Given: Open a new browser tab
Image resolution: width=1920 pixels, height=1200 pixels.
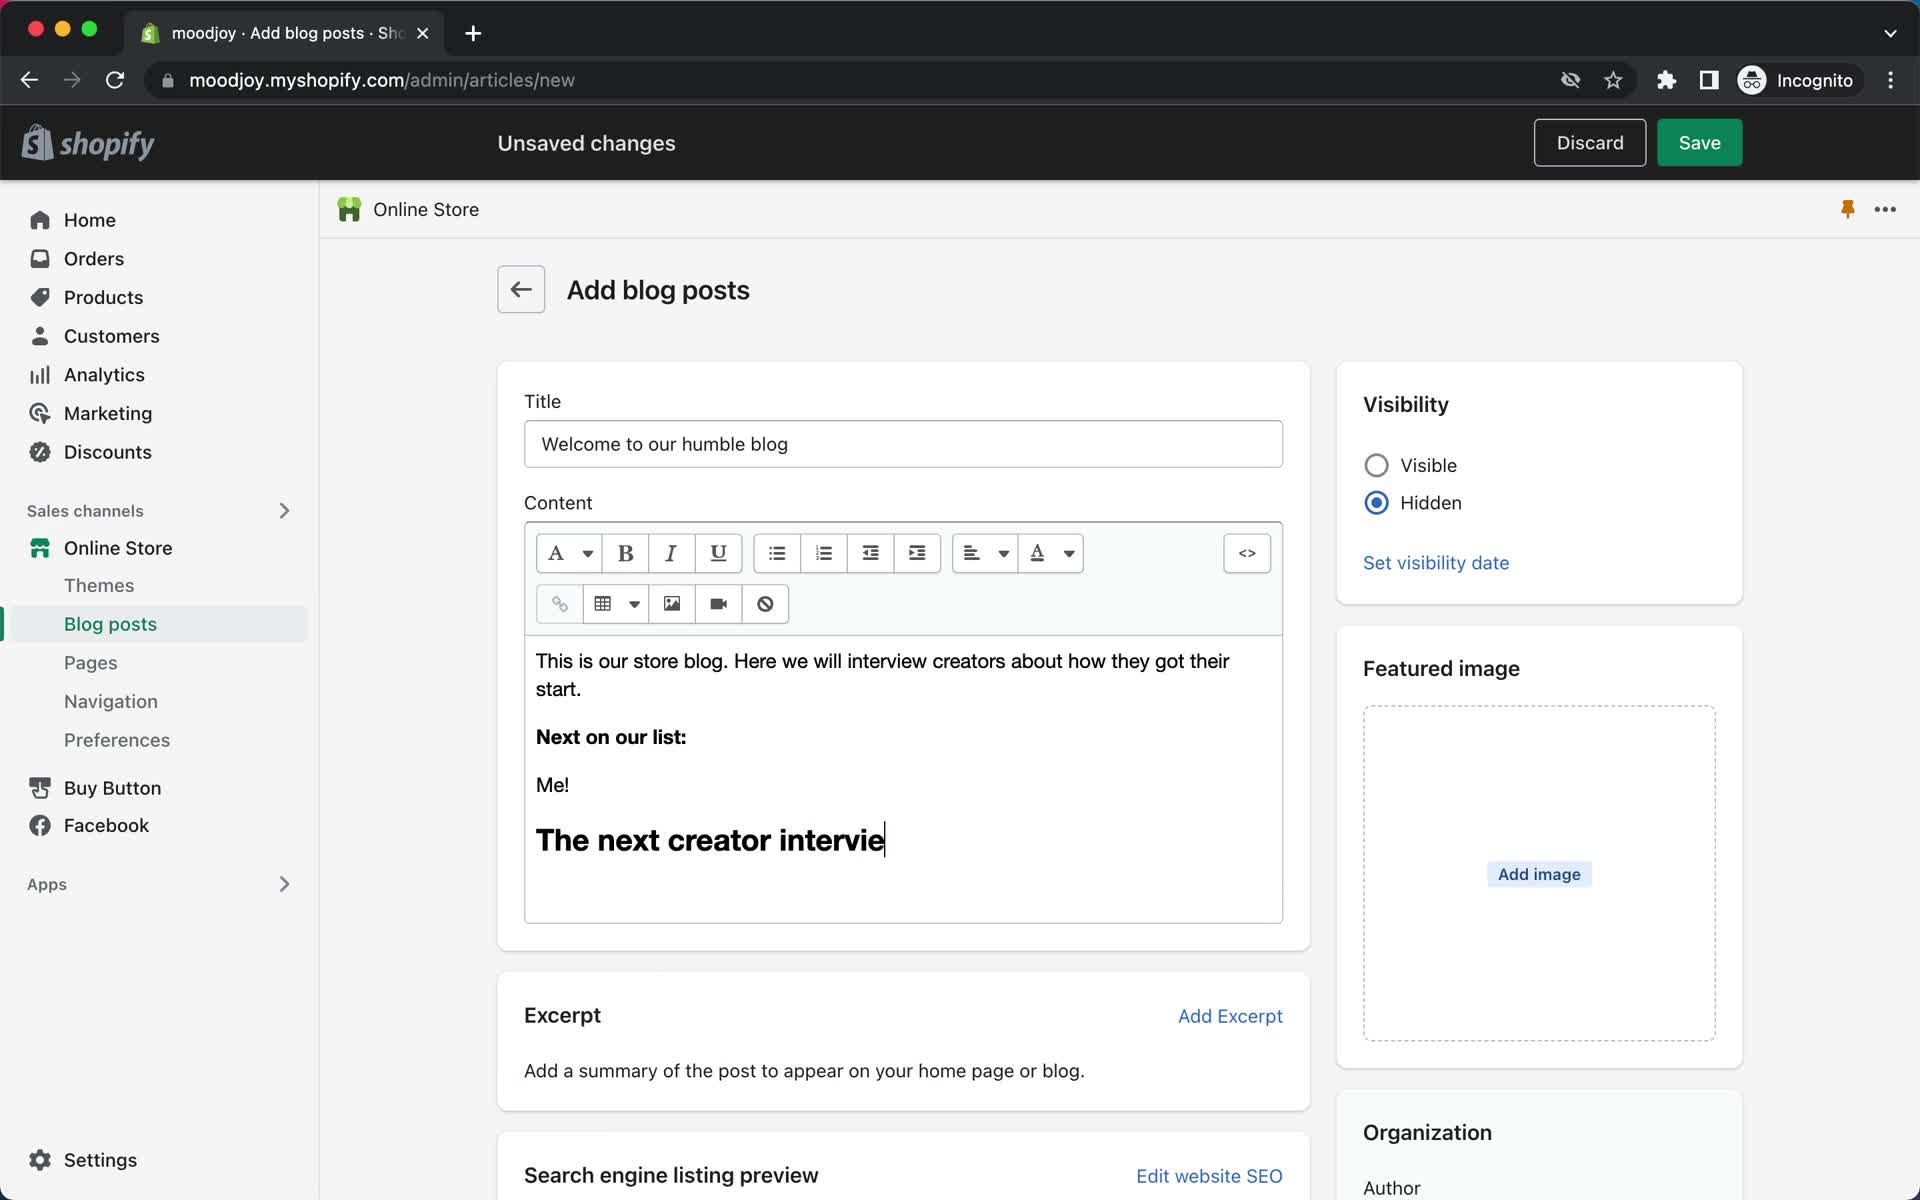Looking at the screenshot, I should click(473, 33).
